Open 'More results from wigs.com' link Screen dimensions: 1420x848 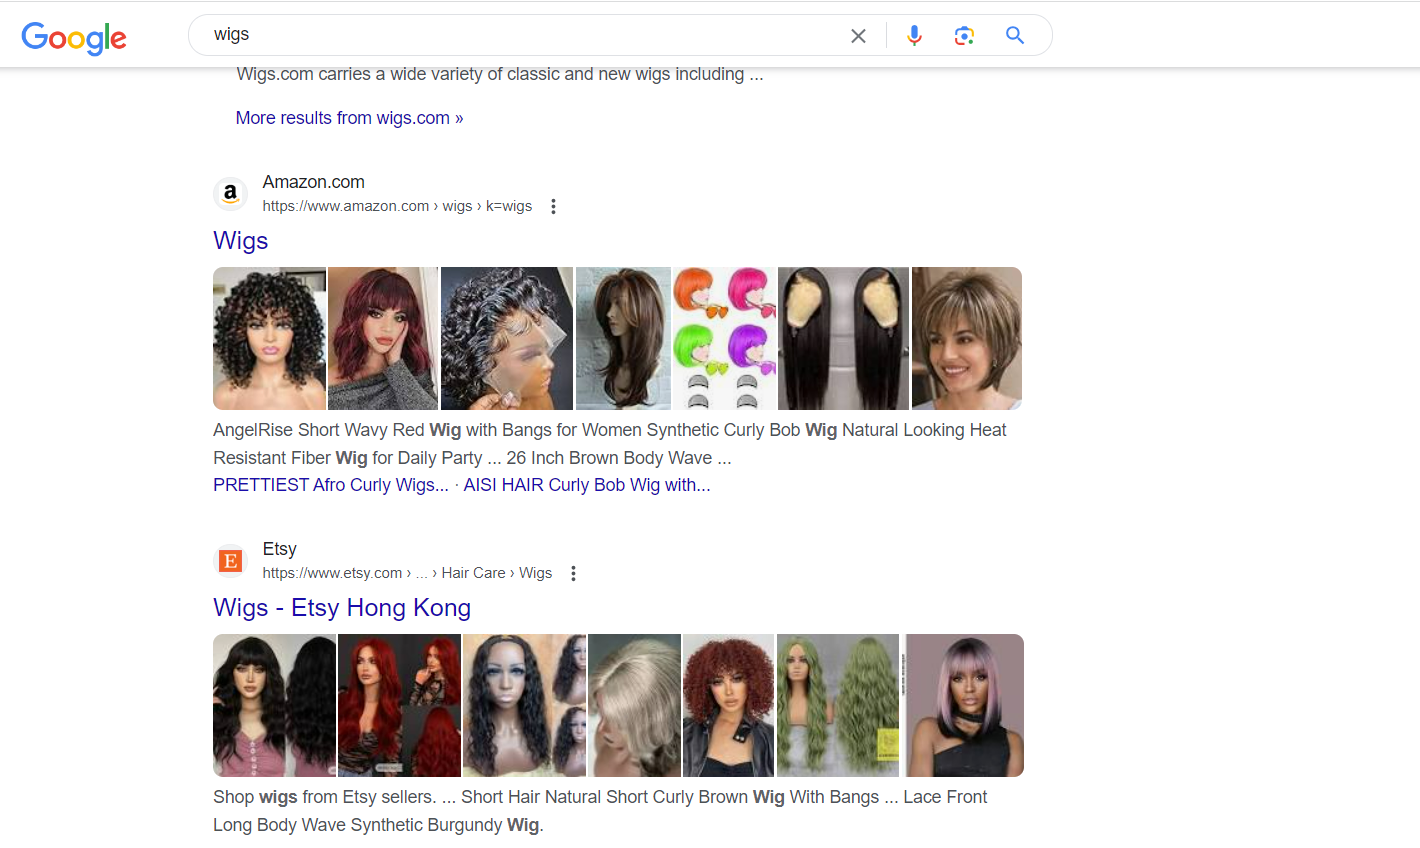(349, 118)
